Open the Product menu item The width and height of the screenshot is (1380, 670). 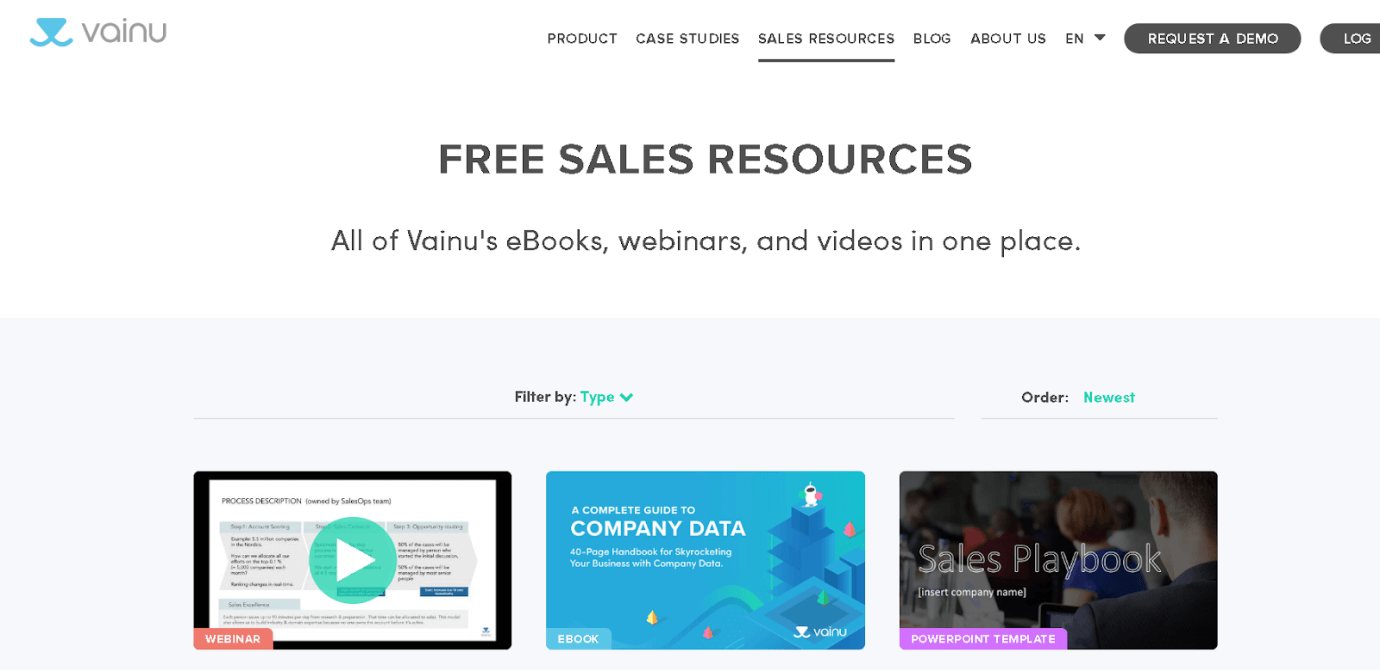[x=582, y=38]
